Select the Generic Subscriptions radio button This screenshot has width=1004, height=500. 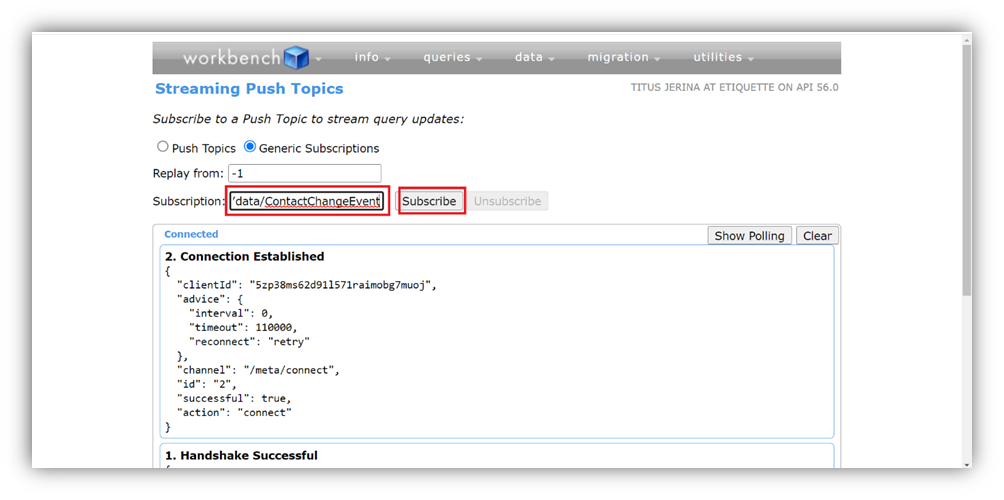click(x=250, y=147)
